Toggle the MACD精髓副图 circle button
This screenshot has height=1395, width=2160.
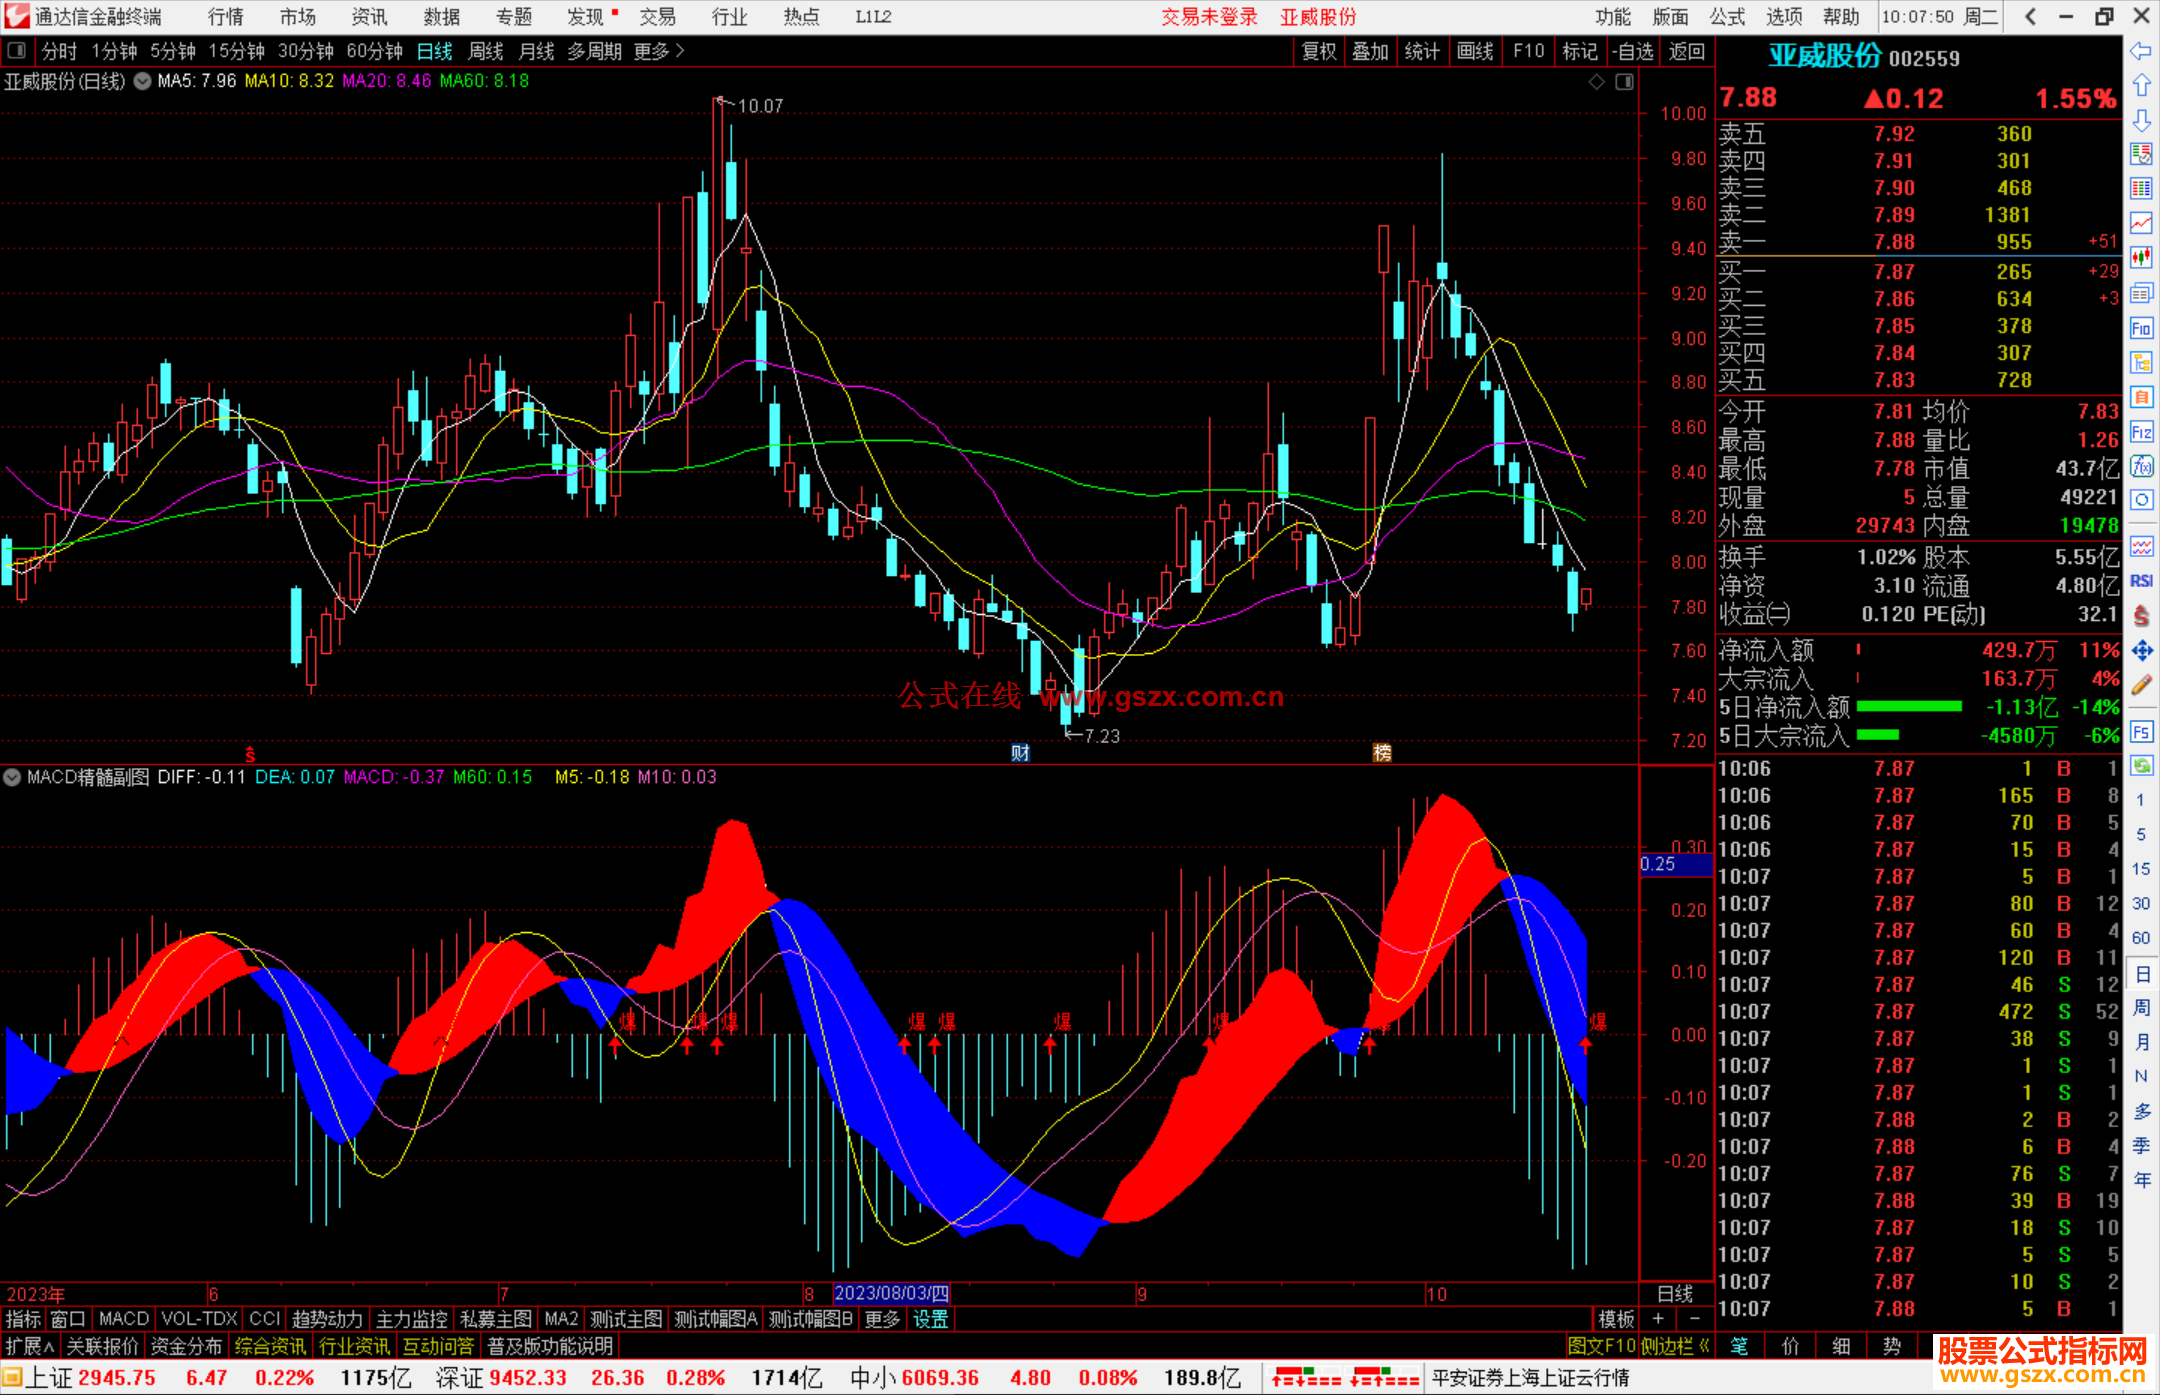pos(12,777)
